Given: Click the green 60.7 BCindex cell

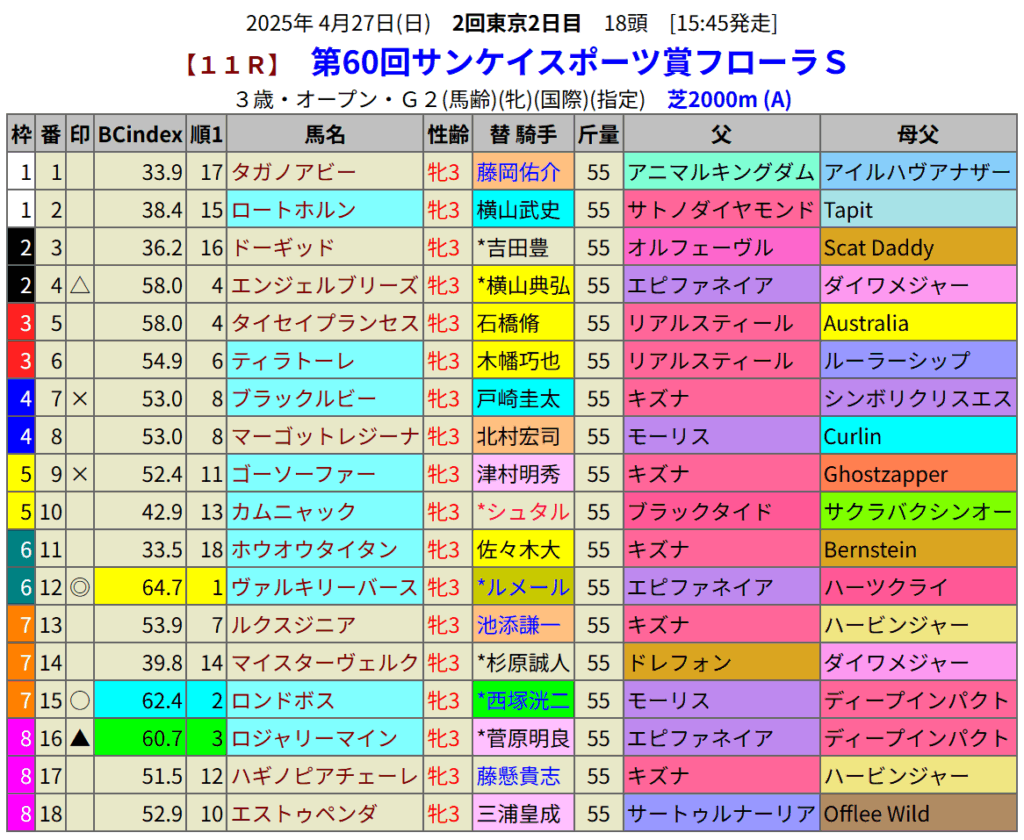Looking at the screenshot, I should click(x=140, y=738).
